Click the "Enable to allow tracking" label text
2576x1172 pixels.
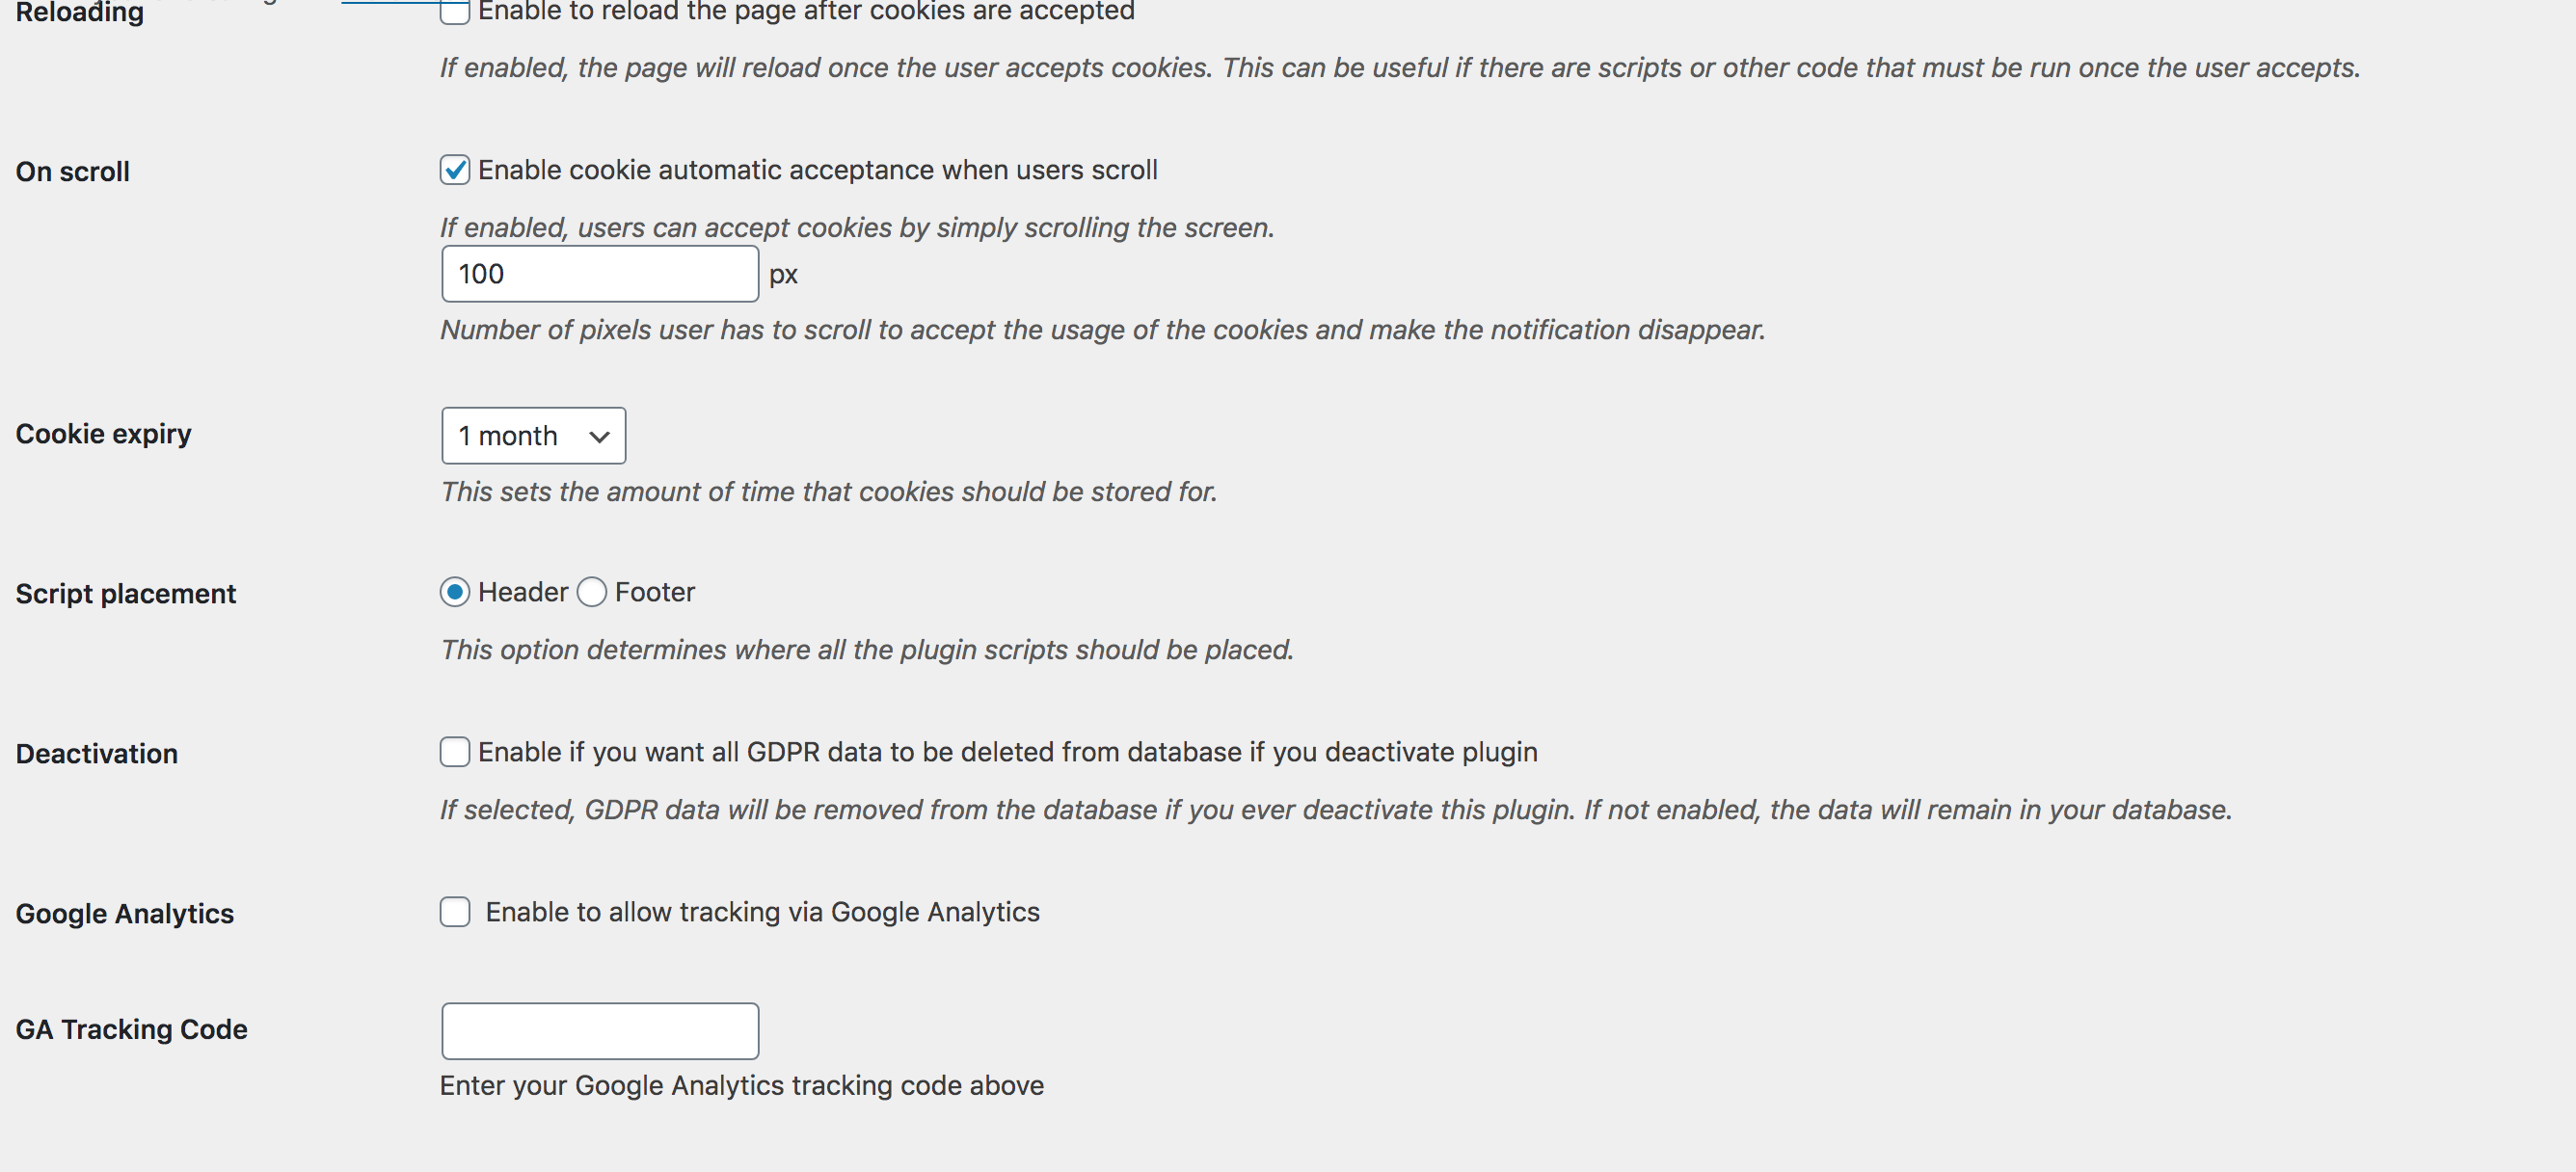[x=762, y=912]
